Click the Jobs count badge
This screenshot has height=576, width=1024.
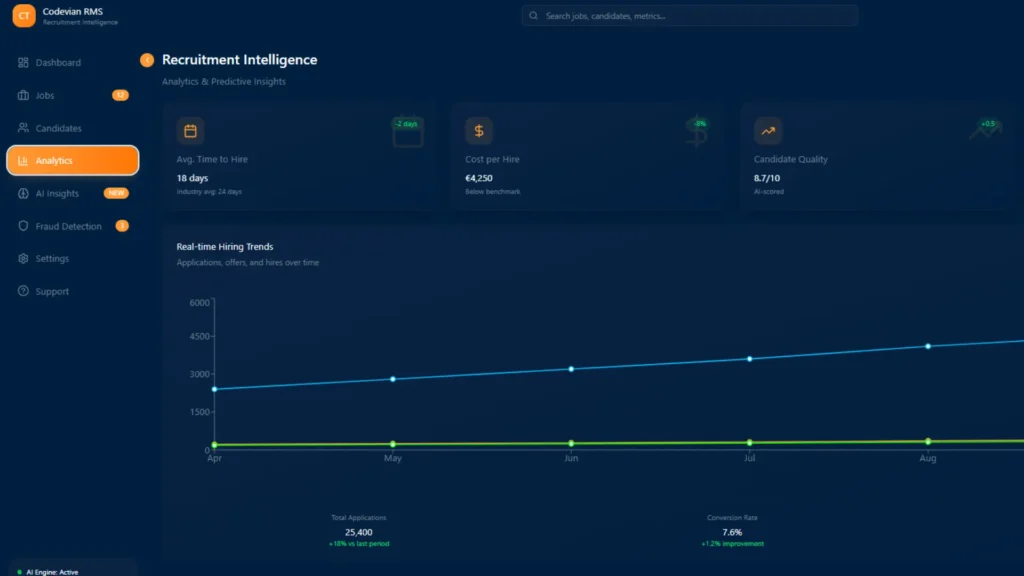coord(120,96)
